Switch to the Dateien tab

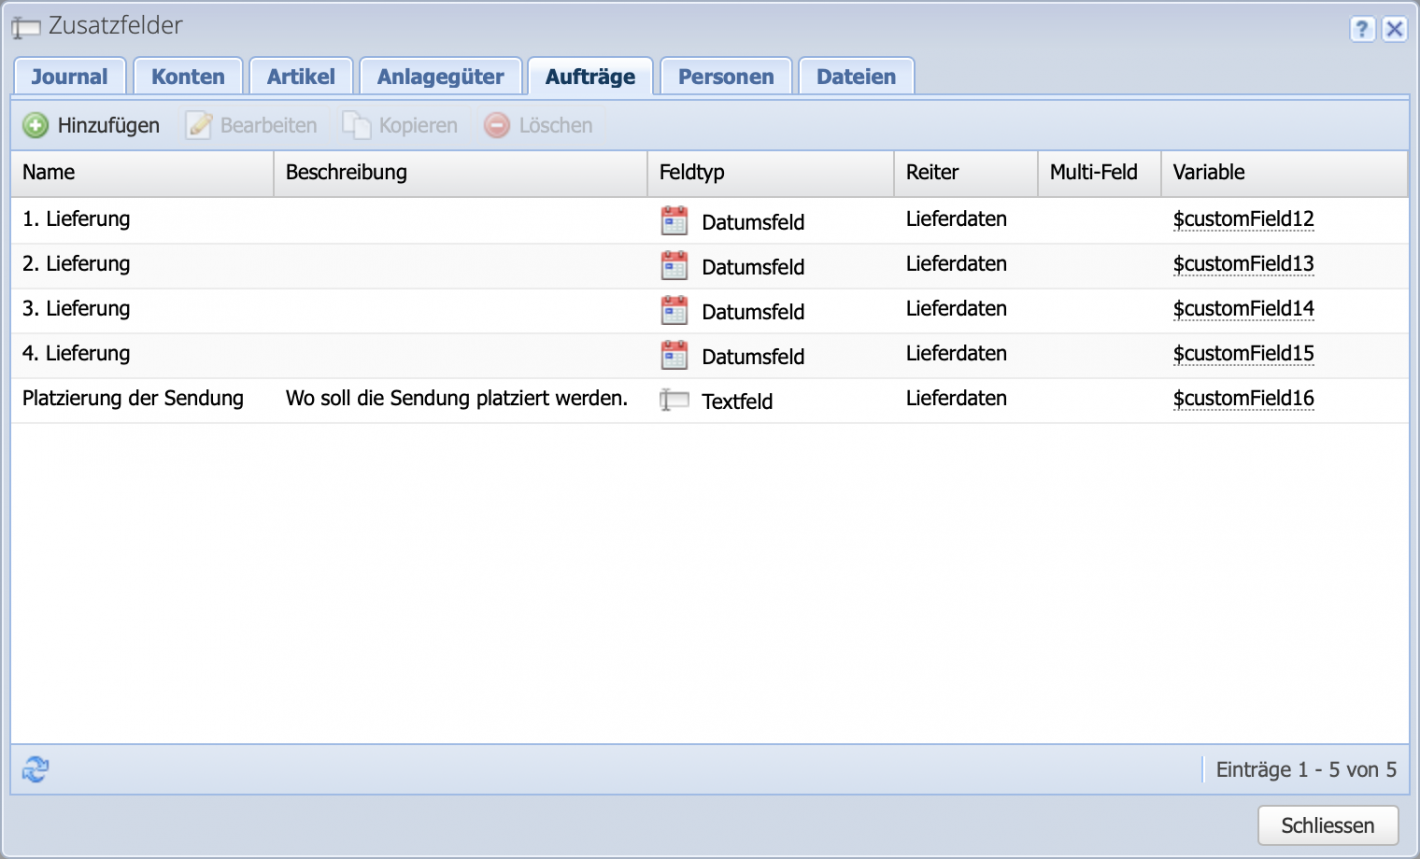(856, 75)
